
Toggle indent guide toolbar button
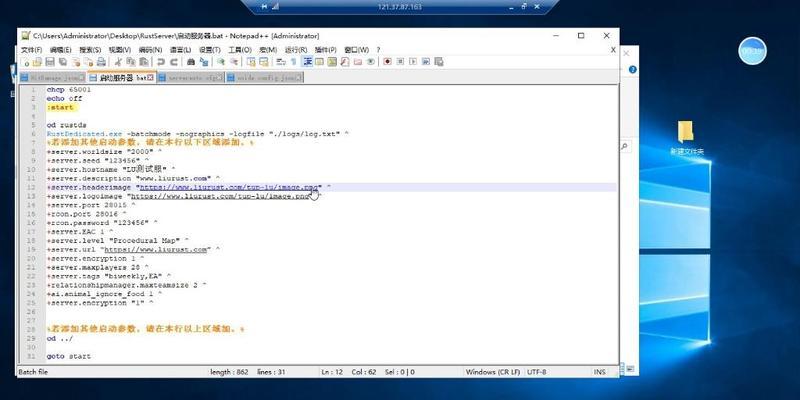[x=307, y=62]
